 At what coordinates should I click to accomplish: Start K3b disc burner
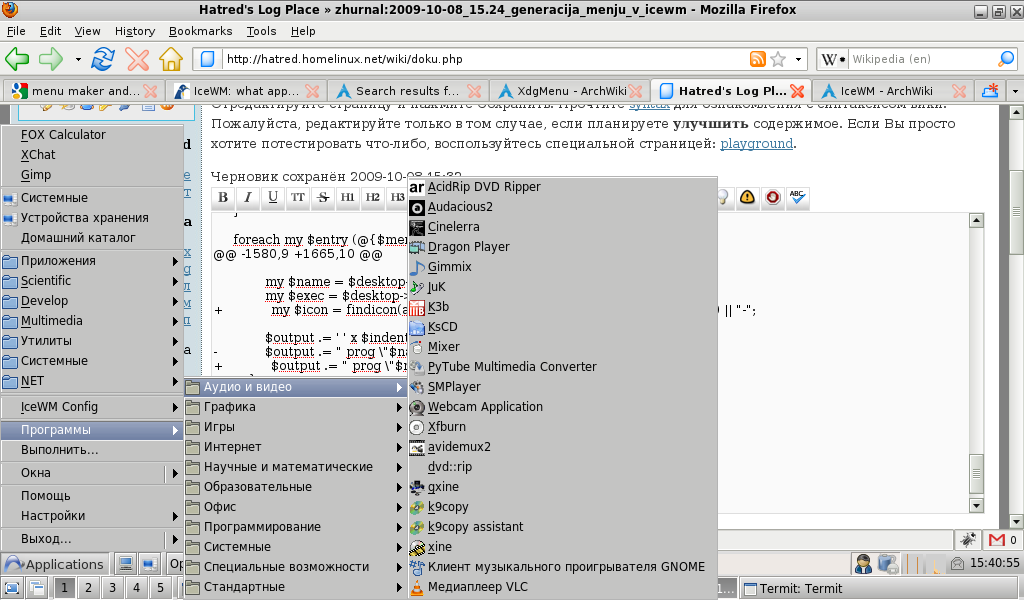(x=562, y=307)
